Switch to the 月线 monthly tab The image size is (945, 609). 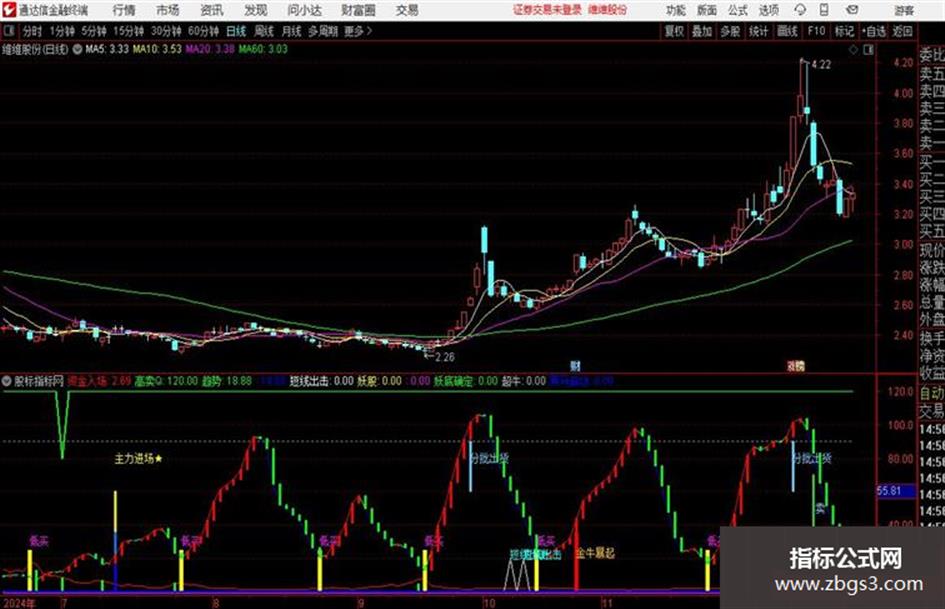[x=292, y=31]
